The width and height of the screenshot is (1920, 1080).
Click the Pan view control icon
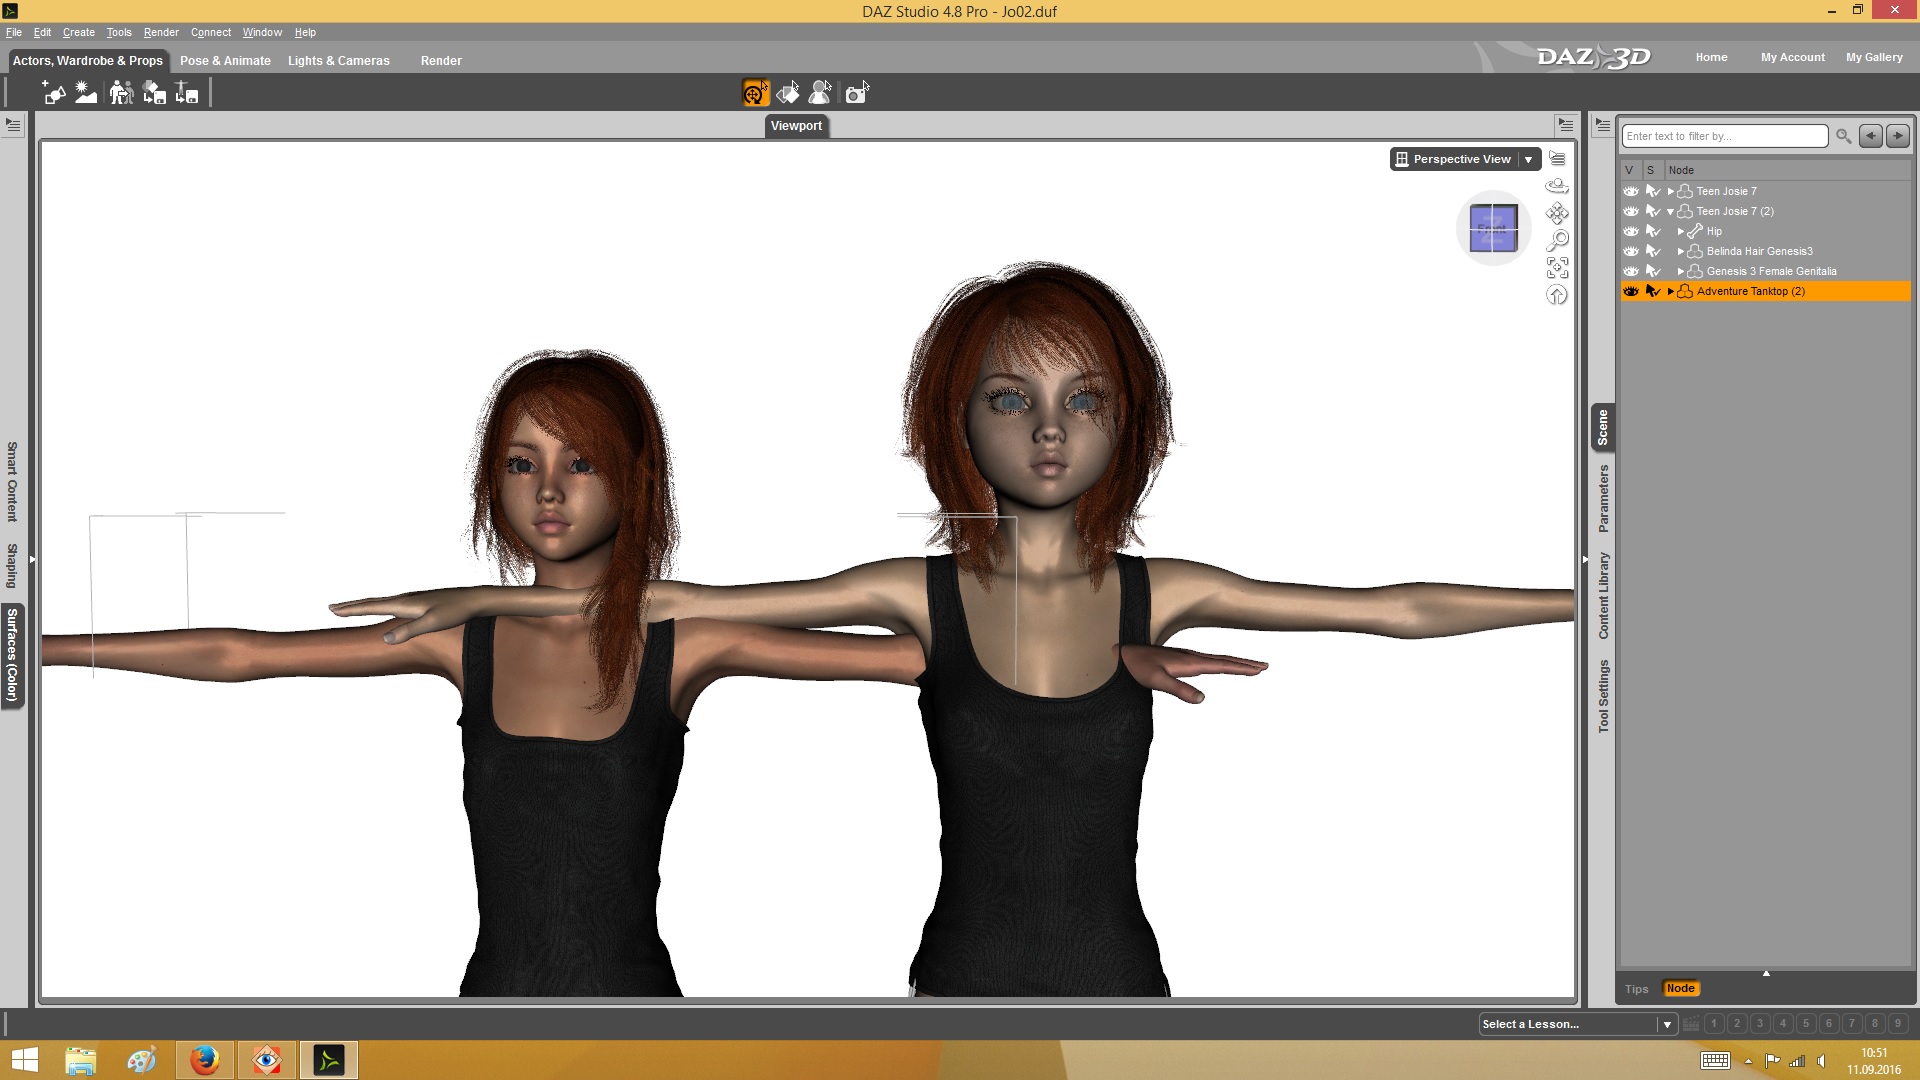click(1557, 213)
